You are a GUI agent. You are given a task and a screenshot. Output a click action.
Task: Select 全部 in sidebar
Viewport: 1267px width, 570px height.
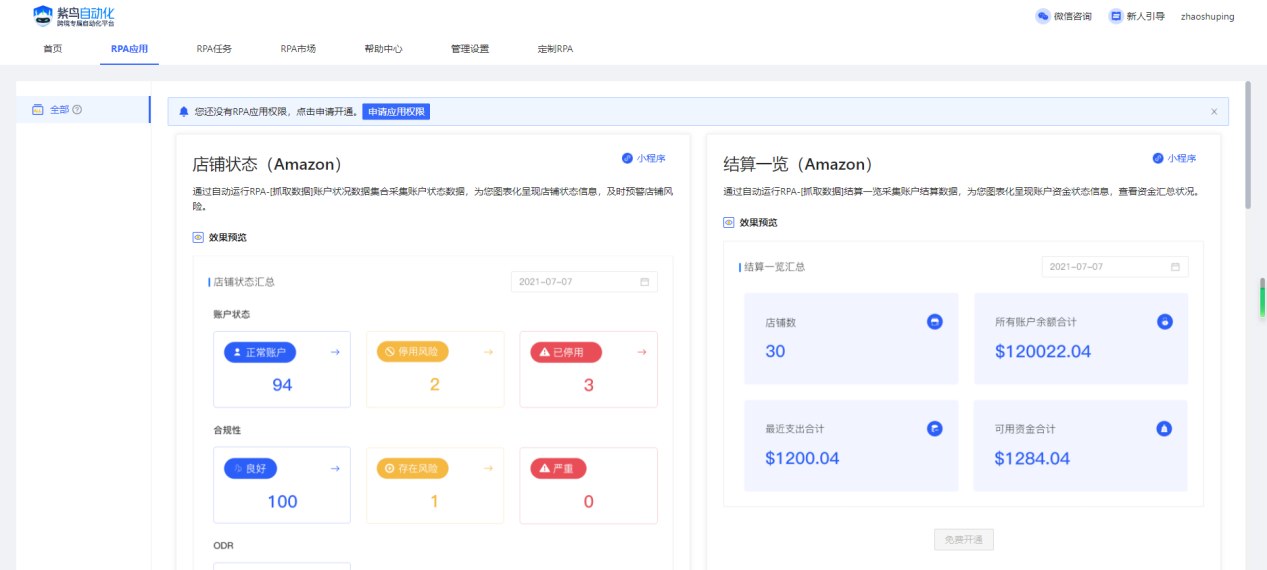tap(83, 110)
